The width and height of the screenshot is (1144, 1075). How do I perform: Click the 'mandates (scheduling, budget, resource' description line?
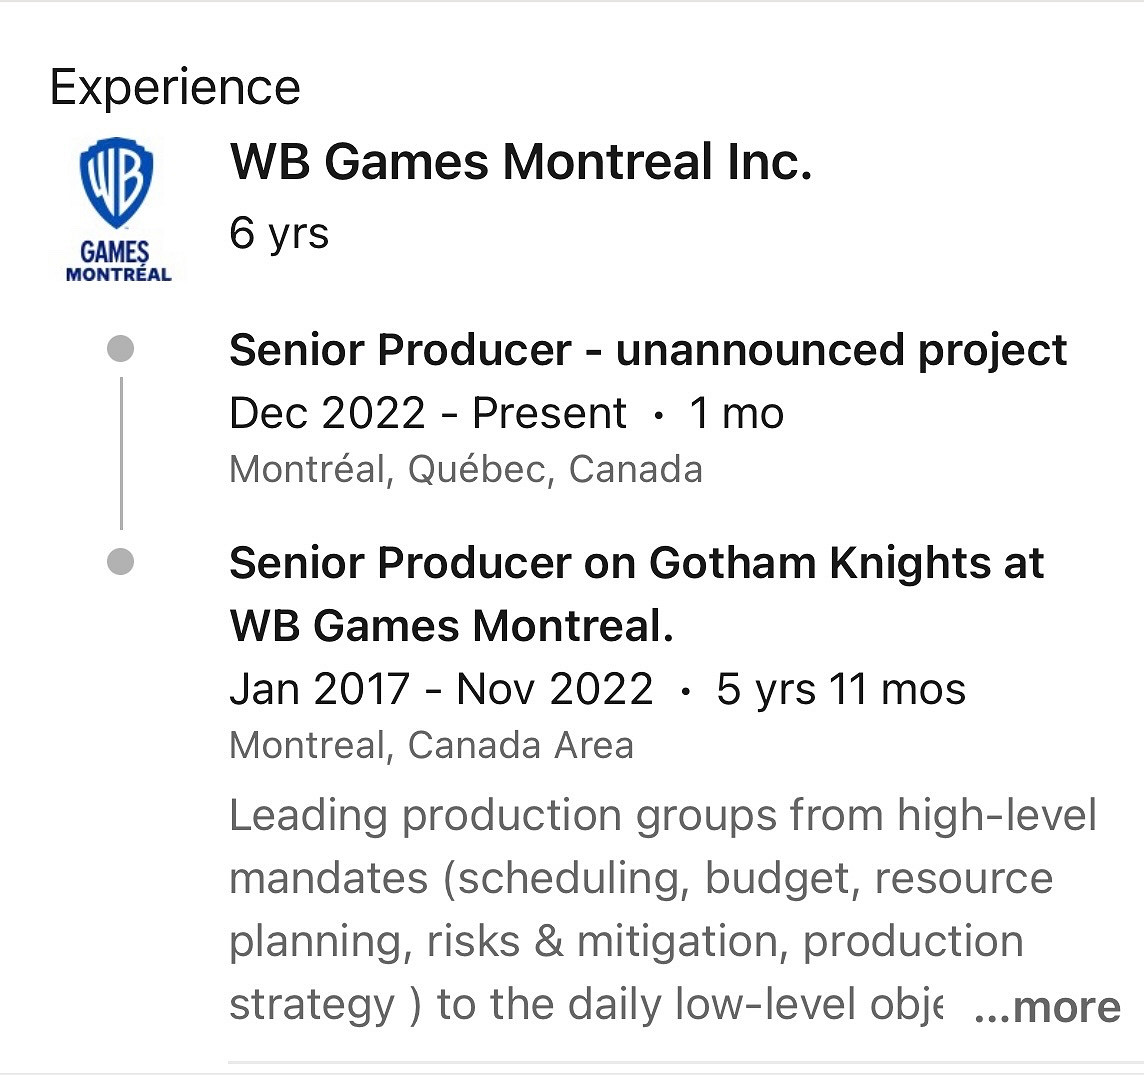pyautogui.click(x=640, y=879)
